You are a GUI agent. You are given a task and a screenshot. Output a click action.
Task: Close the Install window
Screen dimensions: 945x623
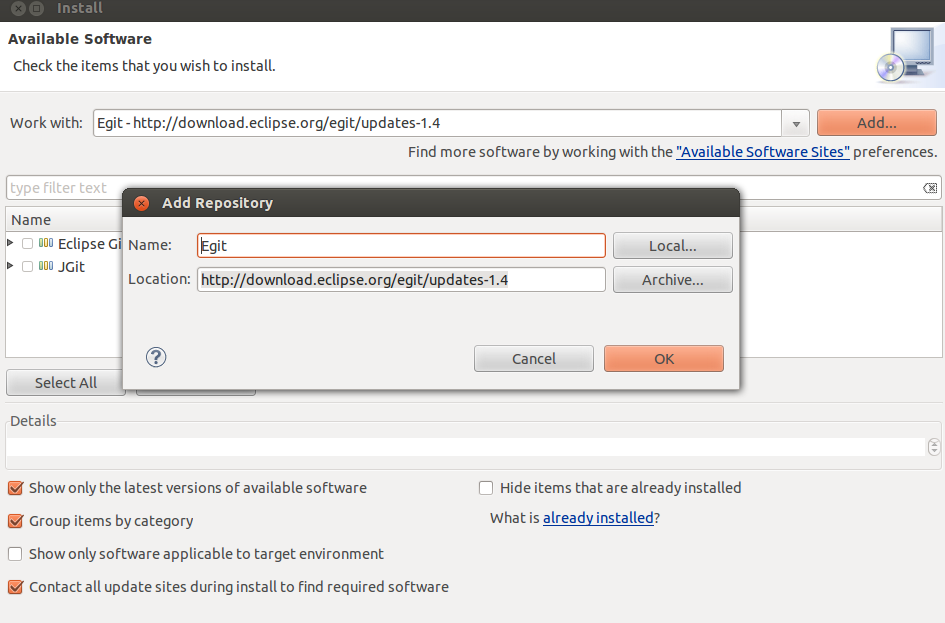(19, 8)
